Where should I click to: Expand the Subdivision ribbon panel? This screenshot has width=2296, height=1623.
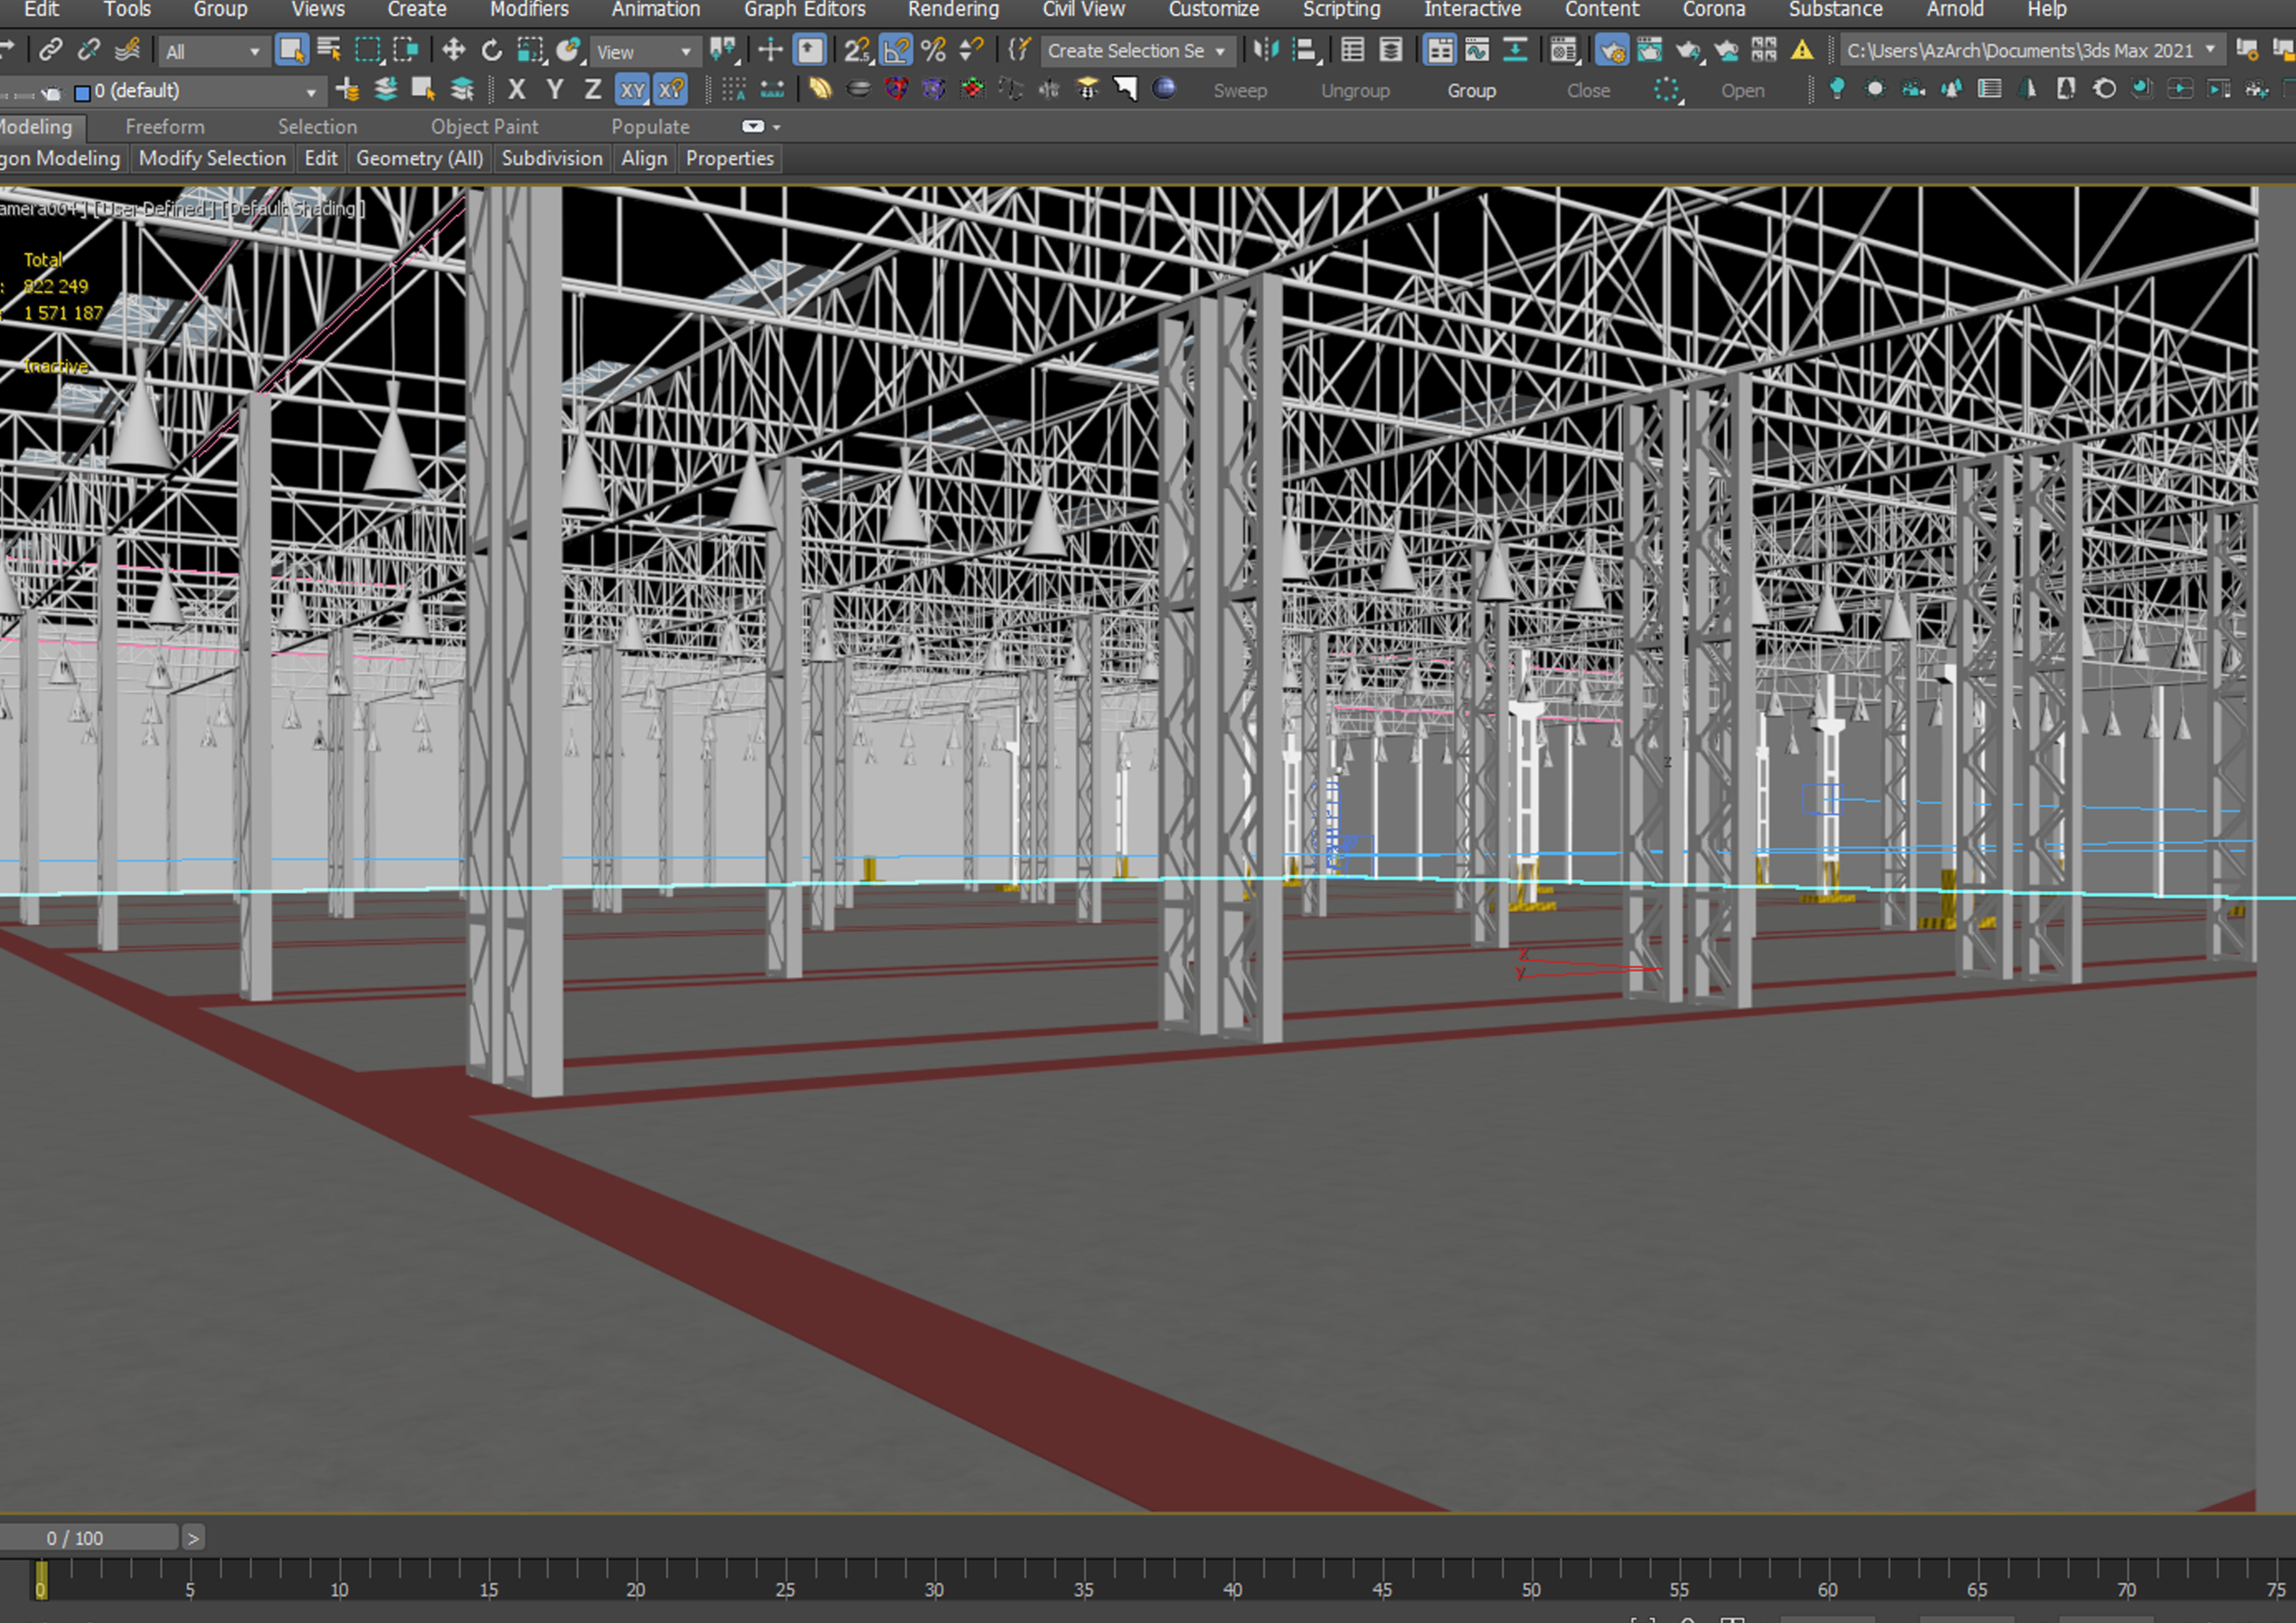(552, 158)
